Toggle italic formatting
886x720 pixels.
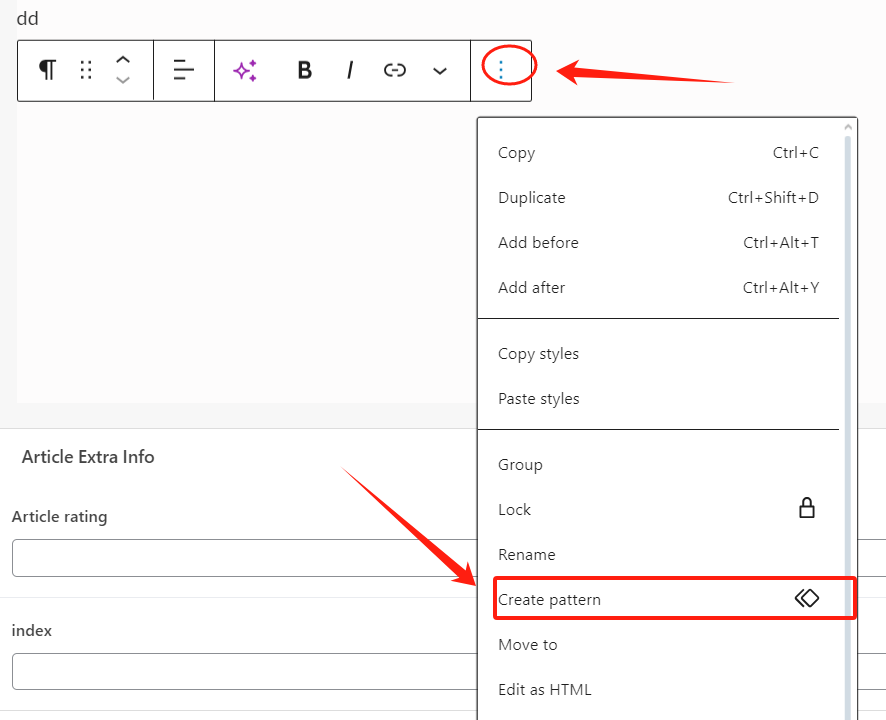(x=350, y=70)
